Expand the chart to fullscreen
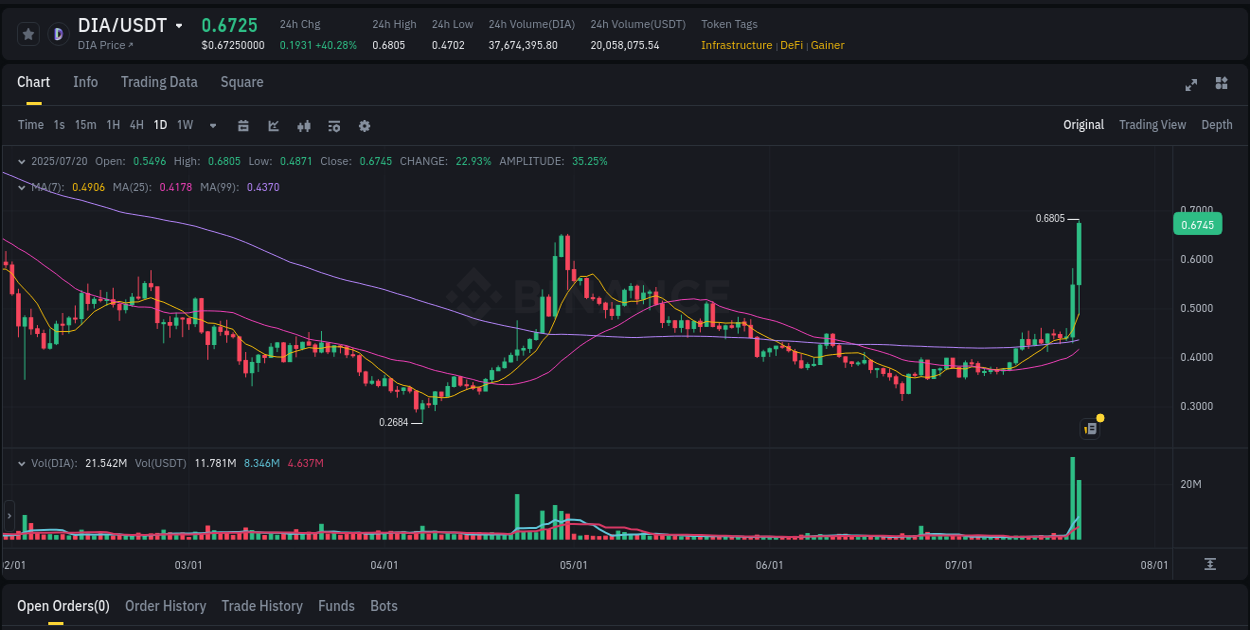Viewport: 1250px width, 630px height. [x=1191, y=85]
